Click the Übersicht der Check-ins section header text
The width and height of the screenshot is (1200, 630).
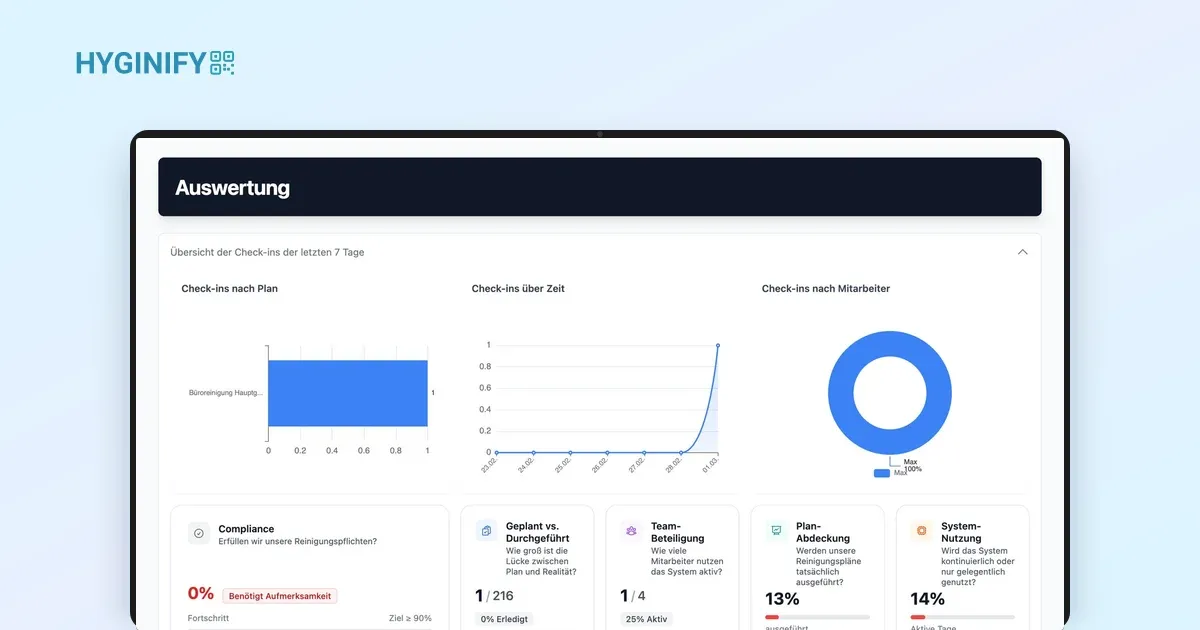268,252
